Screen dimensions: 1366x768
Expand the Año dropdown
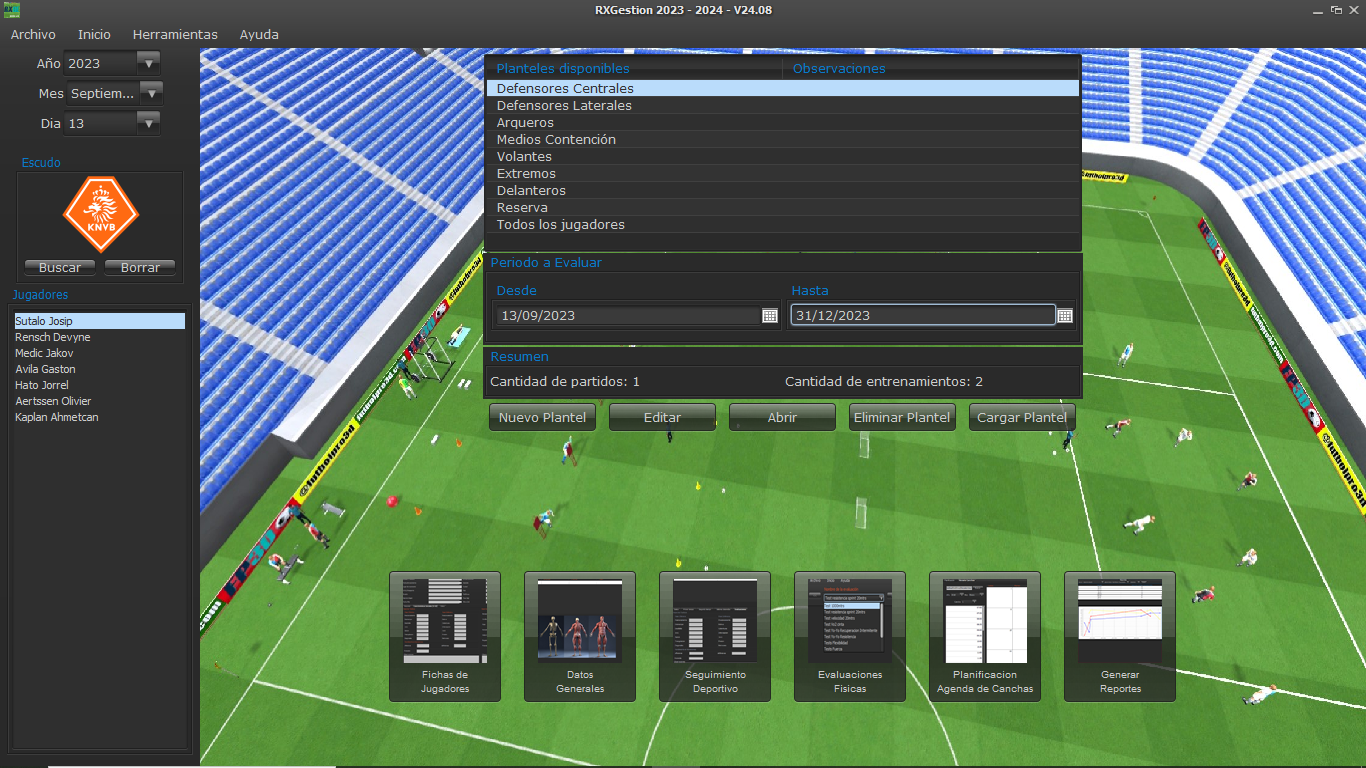point(149,63)
